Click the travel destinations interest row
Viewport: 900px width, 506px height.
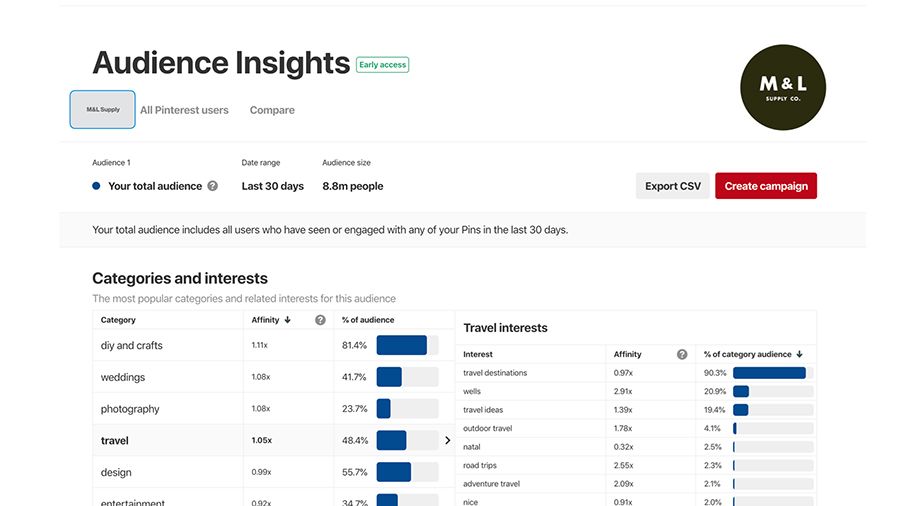[x=495, y=373]
